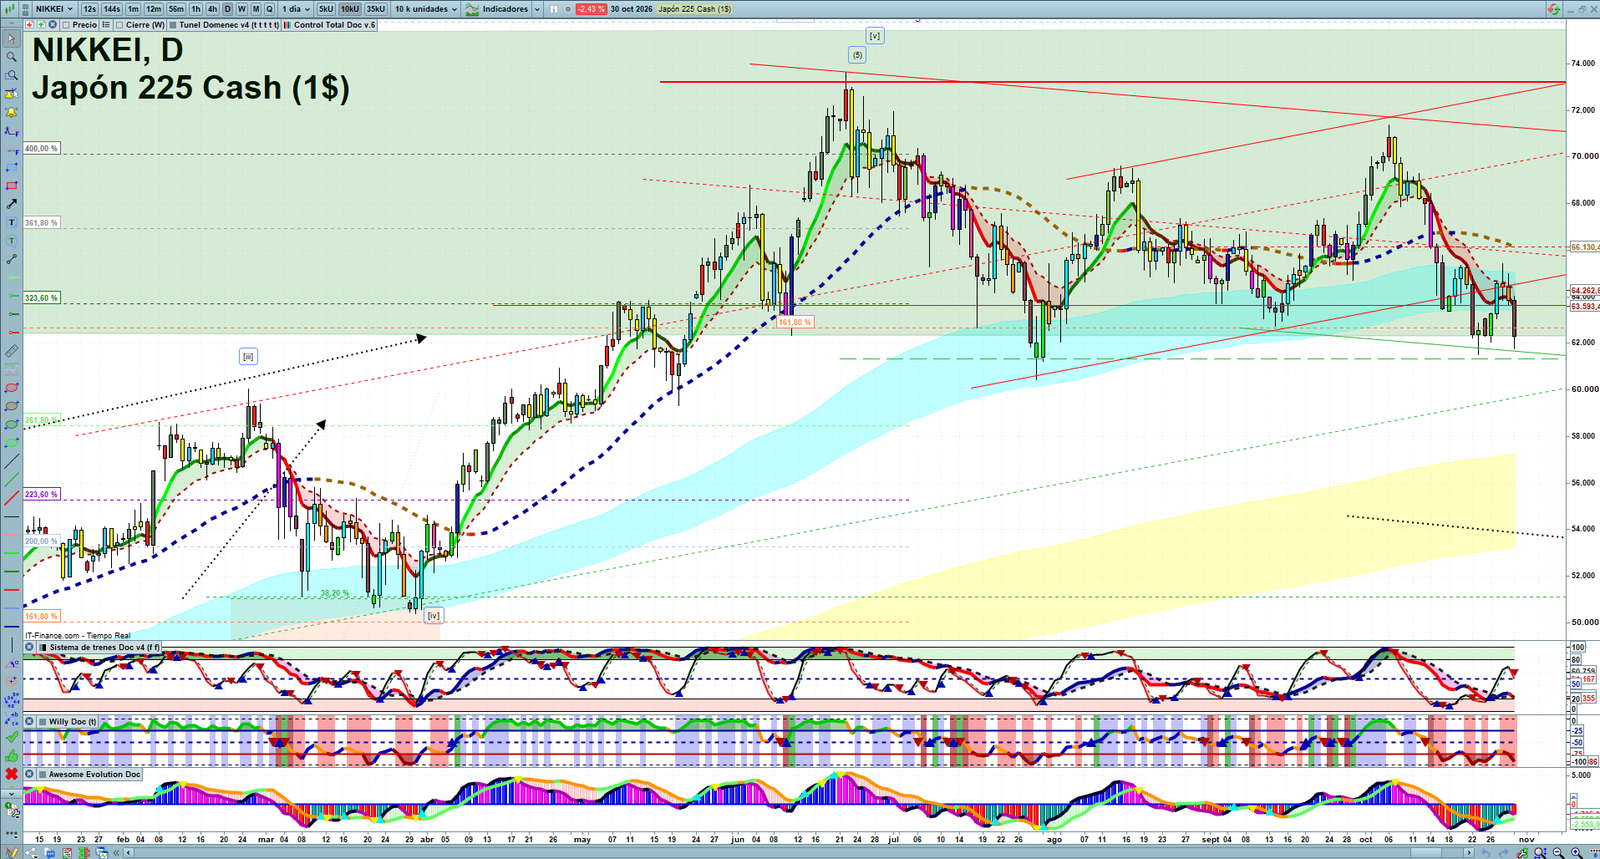The width and height of the screenshot is (1600, 859).
Task: Toggle the Cierre (W) checkbox
Action: (x=120, y=25)
